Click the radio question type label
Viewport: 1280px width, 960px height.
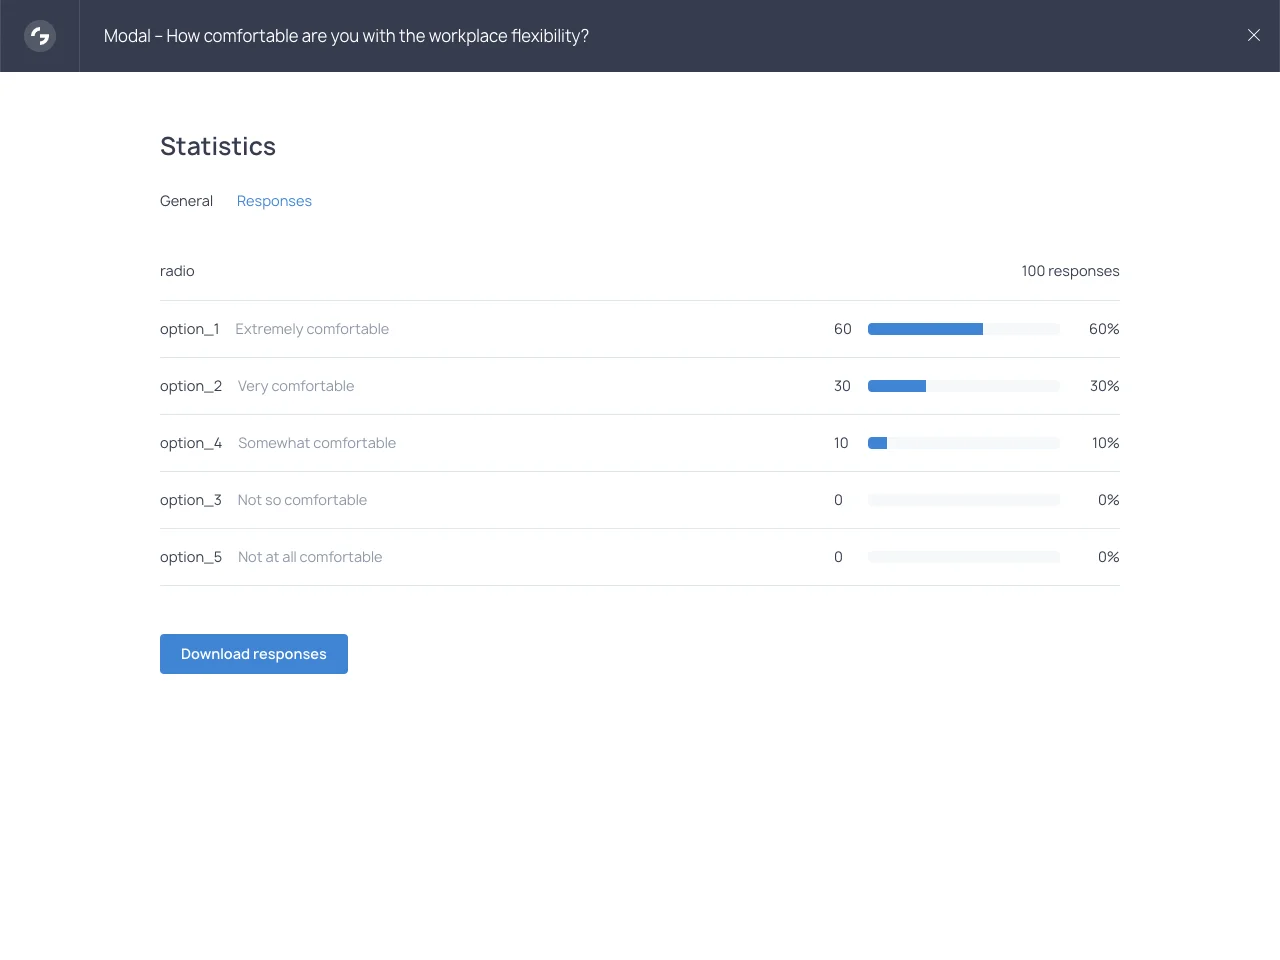[x=177, y=271]
